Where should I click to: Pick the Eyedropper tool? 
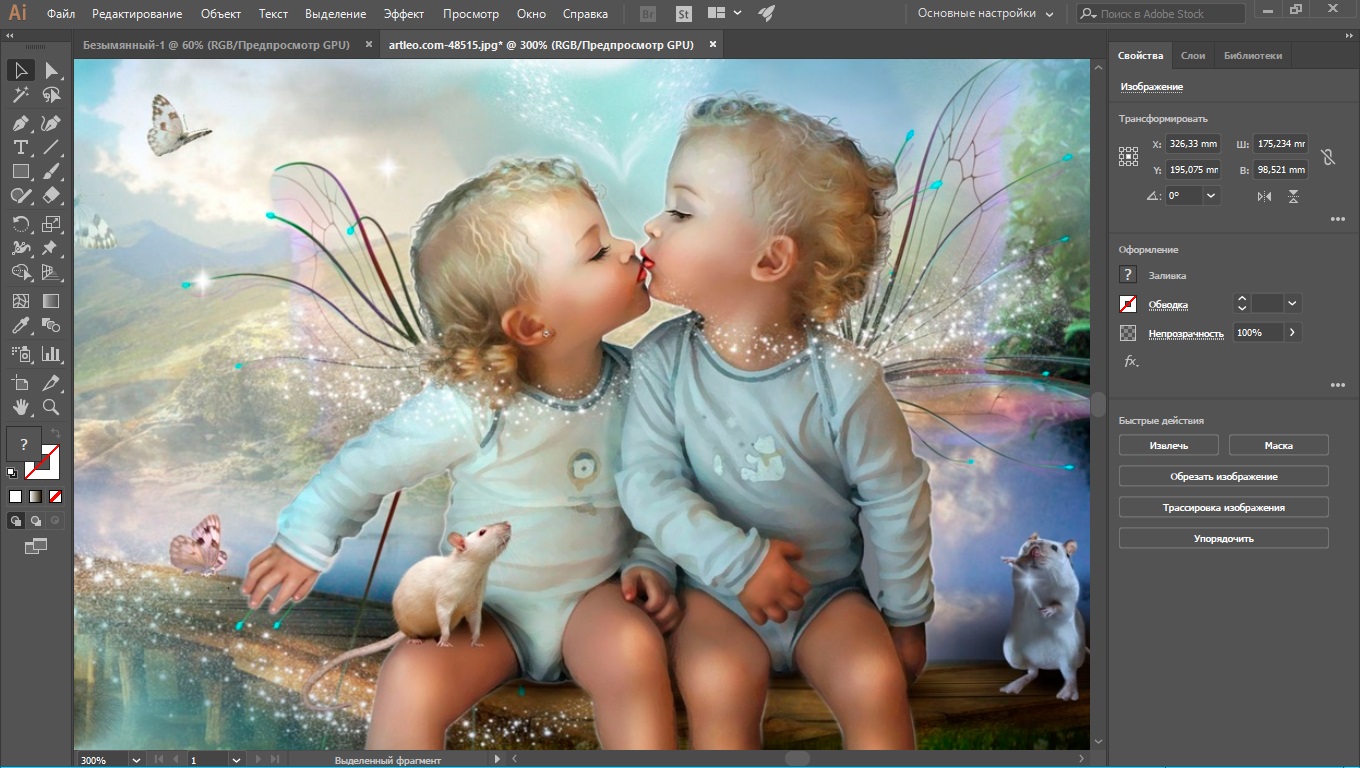pyautogui.click(x=20, y=326)
